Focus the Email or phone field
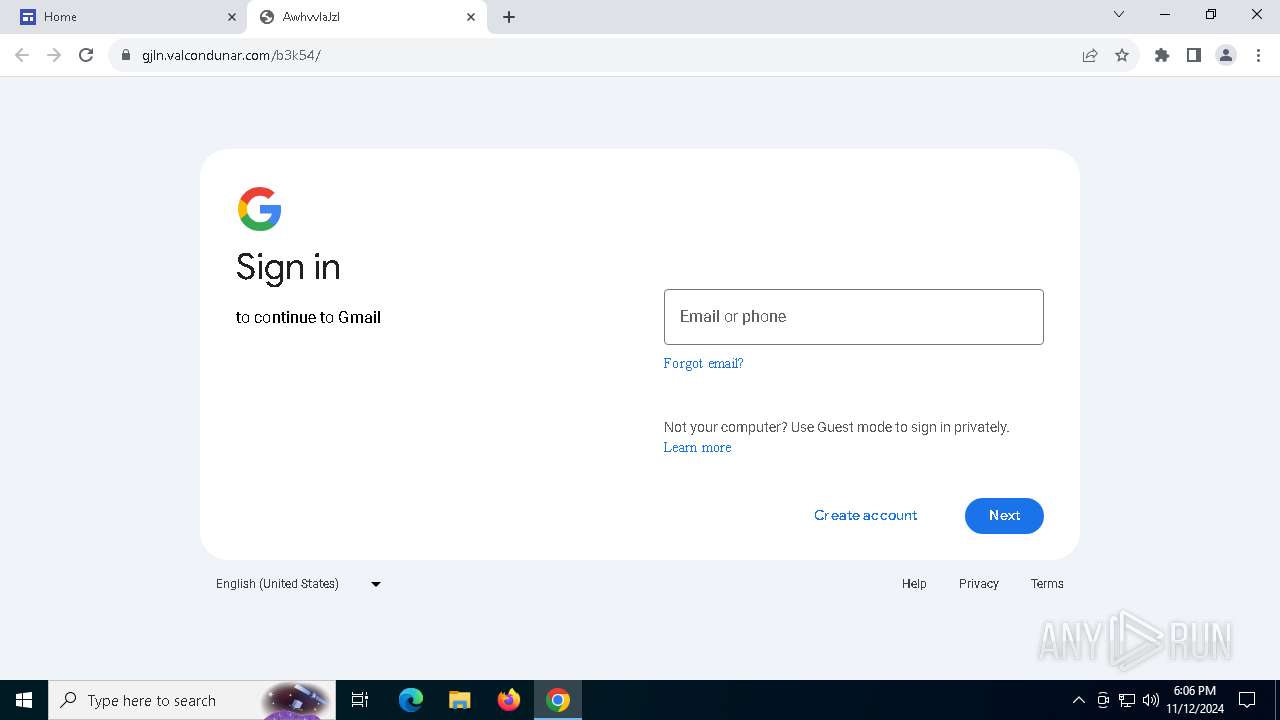The image size is (1280, 720). pos(853,317)
